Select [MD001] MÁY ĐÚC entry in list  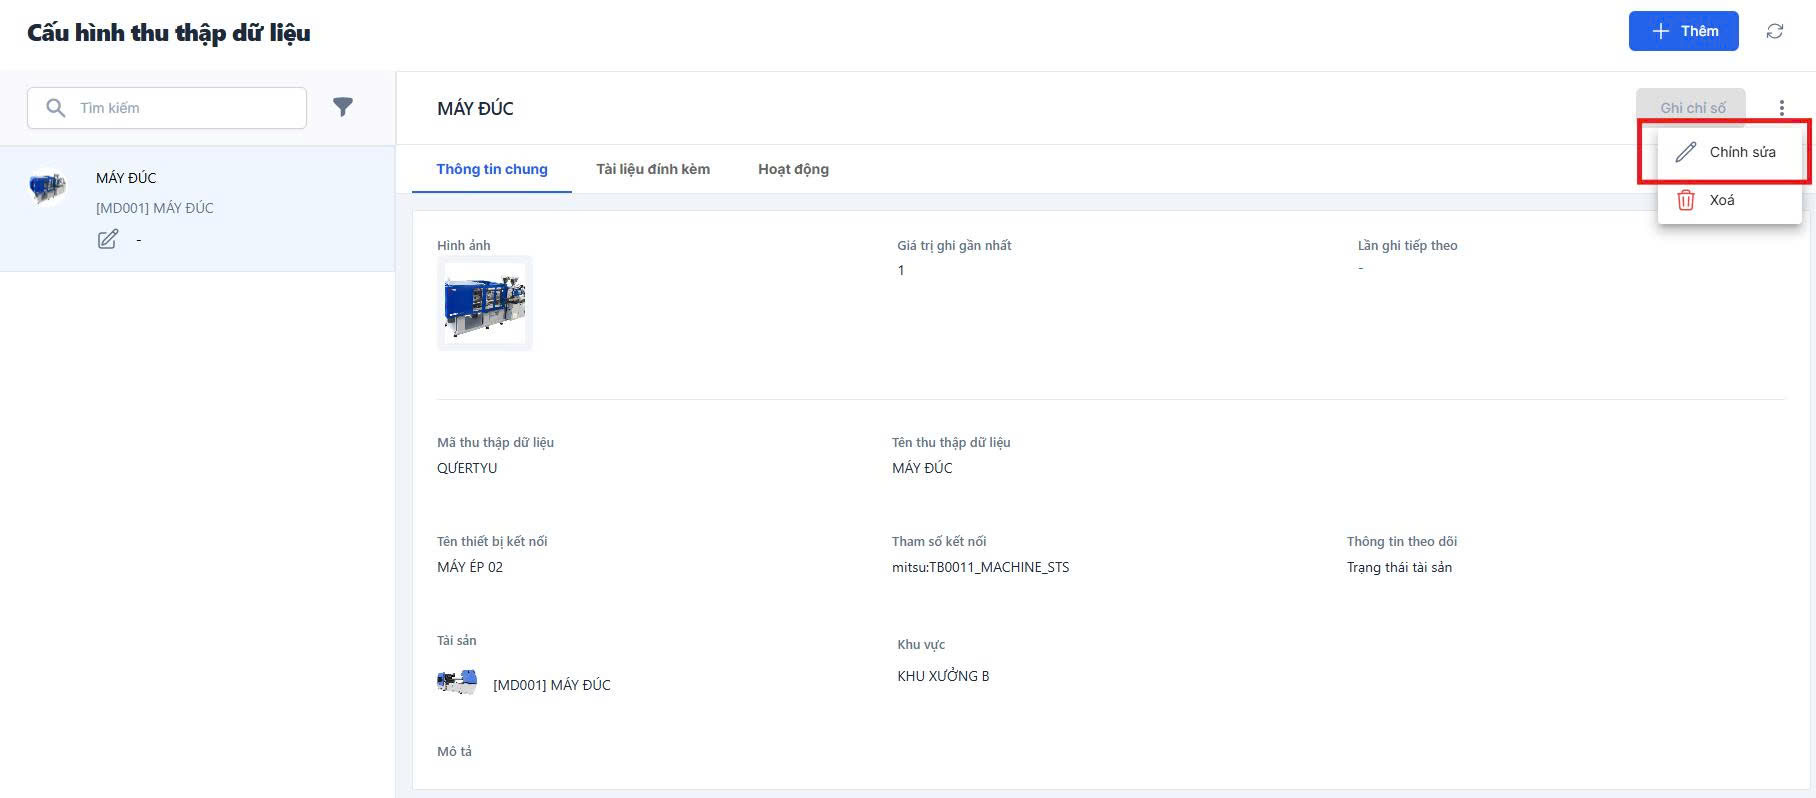point(155,208)
